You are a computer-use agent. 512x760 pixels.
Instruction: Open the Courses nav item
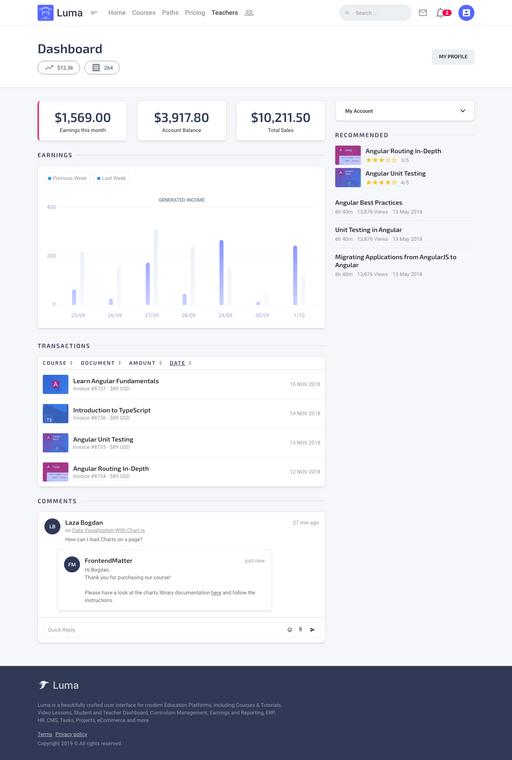coord(144,13)
